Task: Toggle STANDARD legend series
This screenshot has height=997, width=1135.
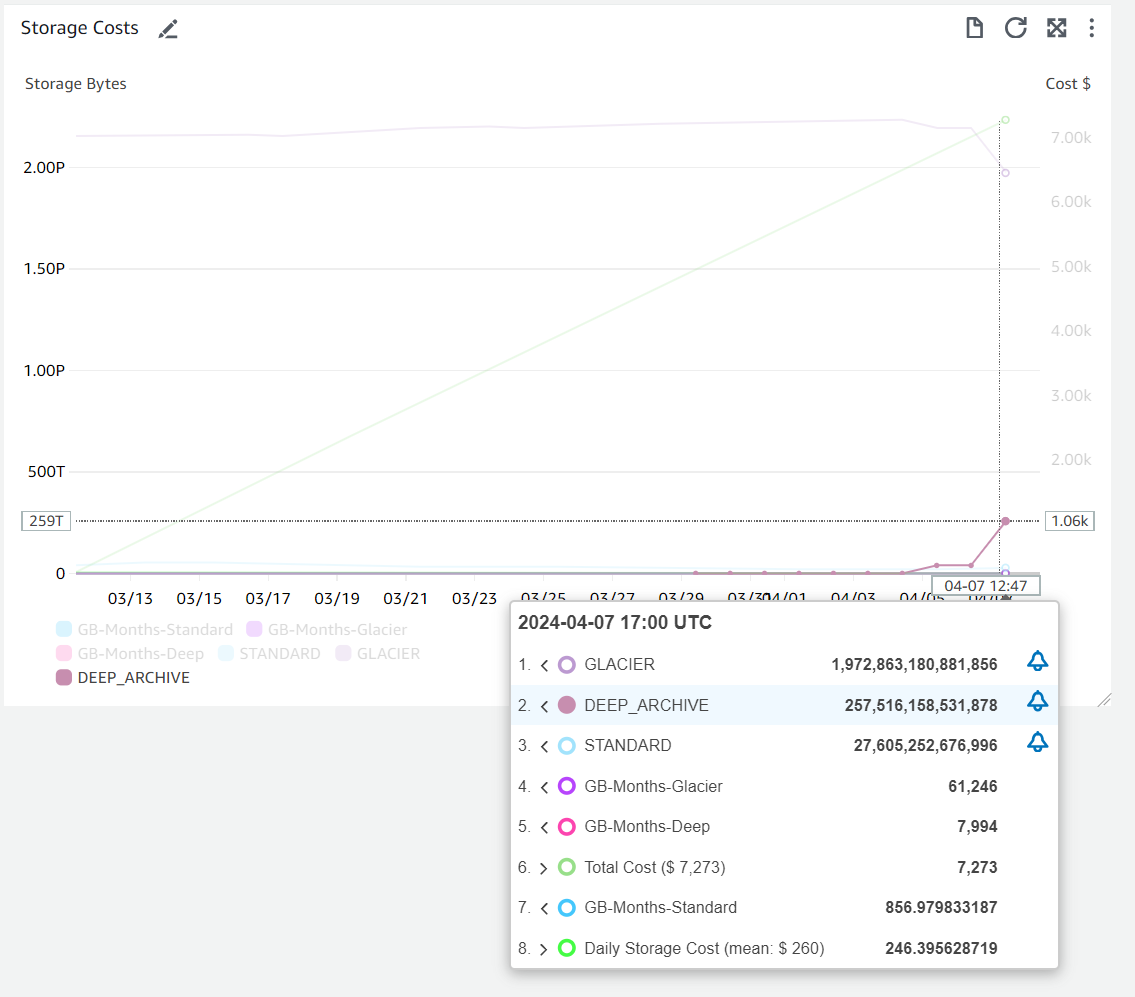Action: 269,654
